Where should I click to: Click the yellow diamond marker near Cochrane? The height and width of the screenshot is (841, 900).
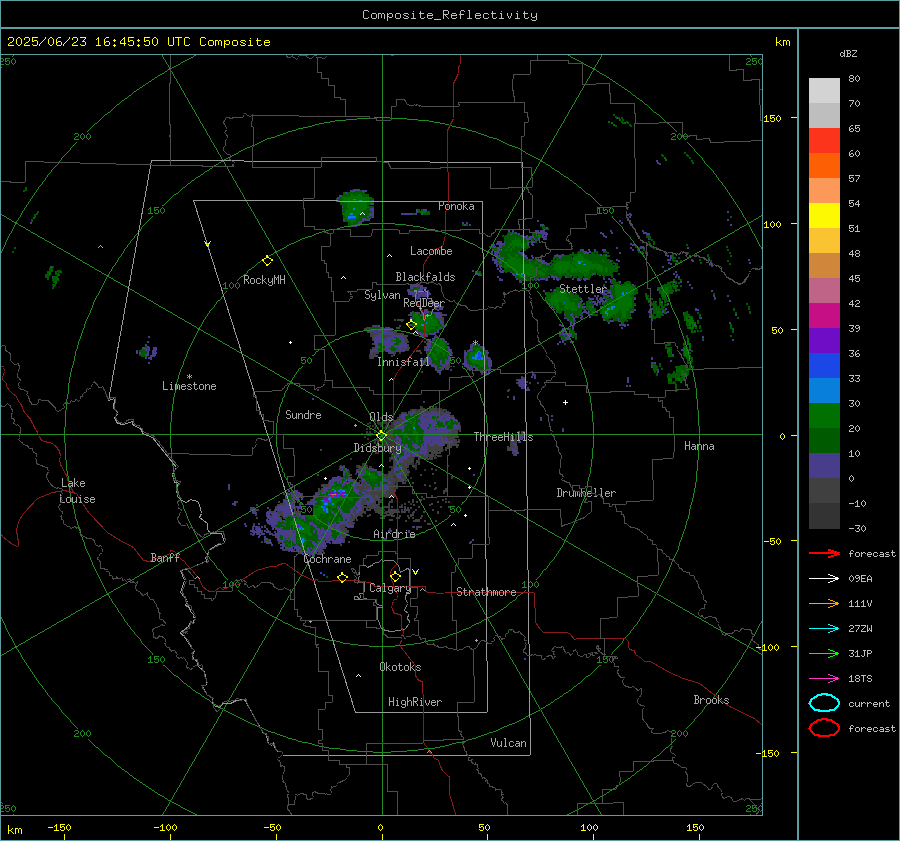pyautogui.click(x=342, y=578)
